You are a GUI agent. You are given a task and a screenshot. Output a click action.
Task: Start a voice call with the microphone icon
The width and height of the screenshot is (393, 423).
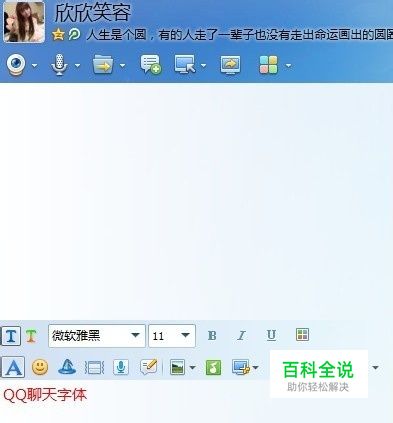pos(59,65)
